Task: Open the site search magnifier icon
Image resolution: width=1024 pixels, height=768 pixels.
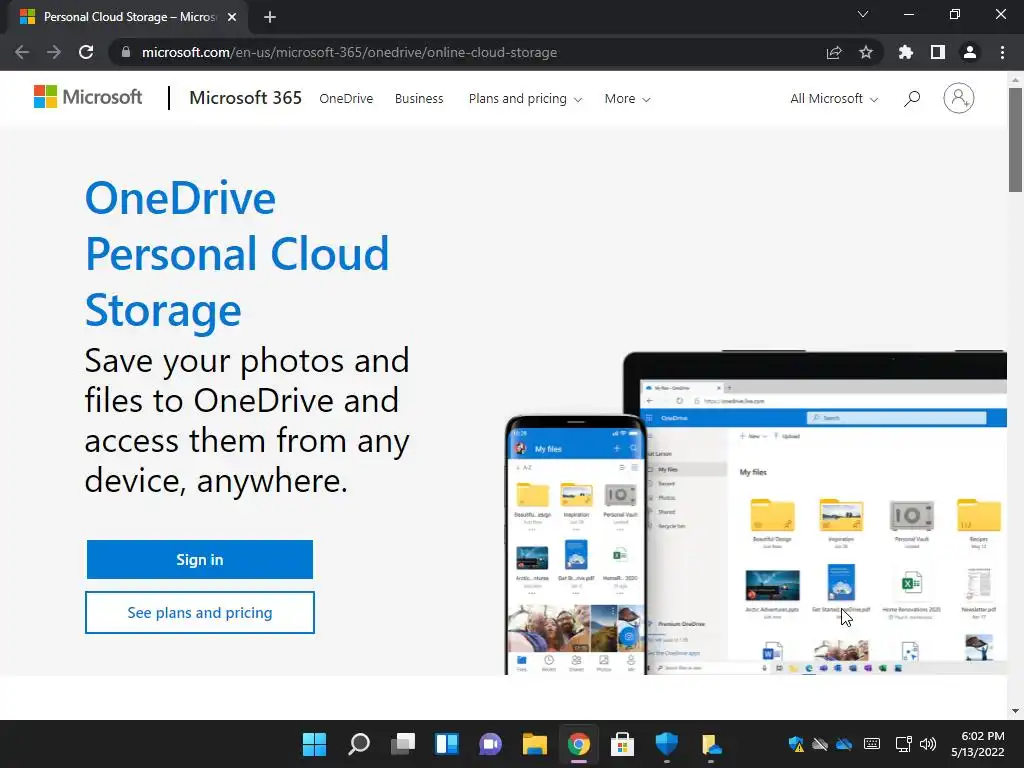Action: pos(912,99)
